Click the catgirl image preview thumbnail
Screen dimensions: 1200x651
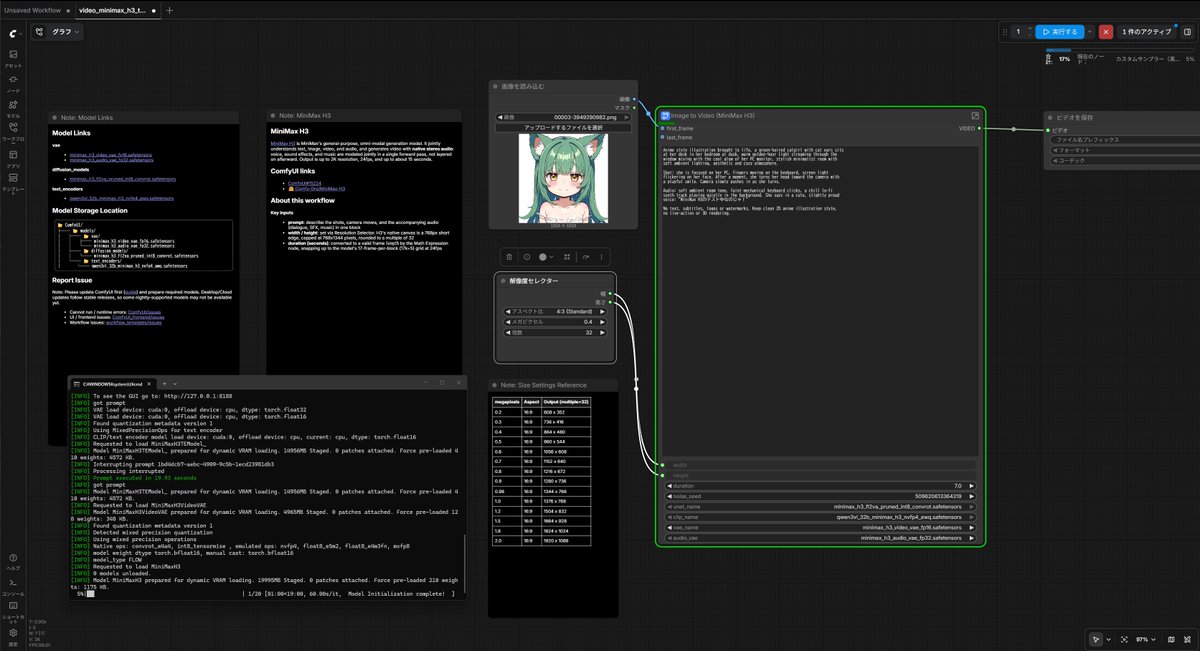click(563, 177)
